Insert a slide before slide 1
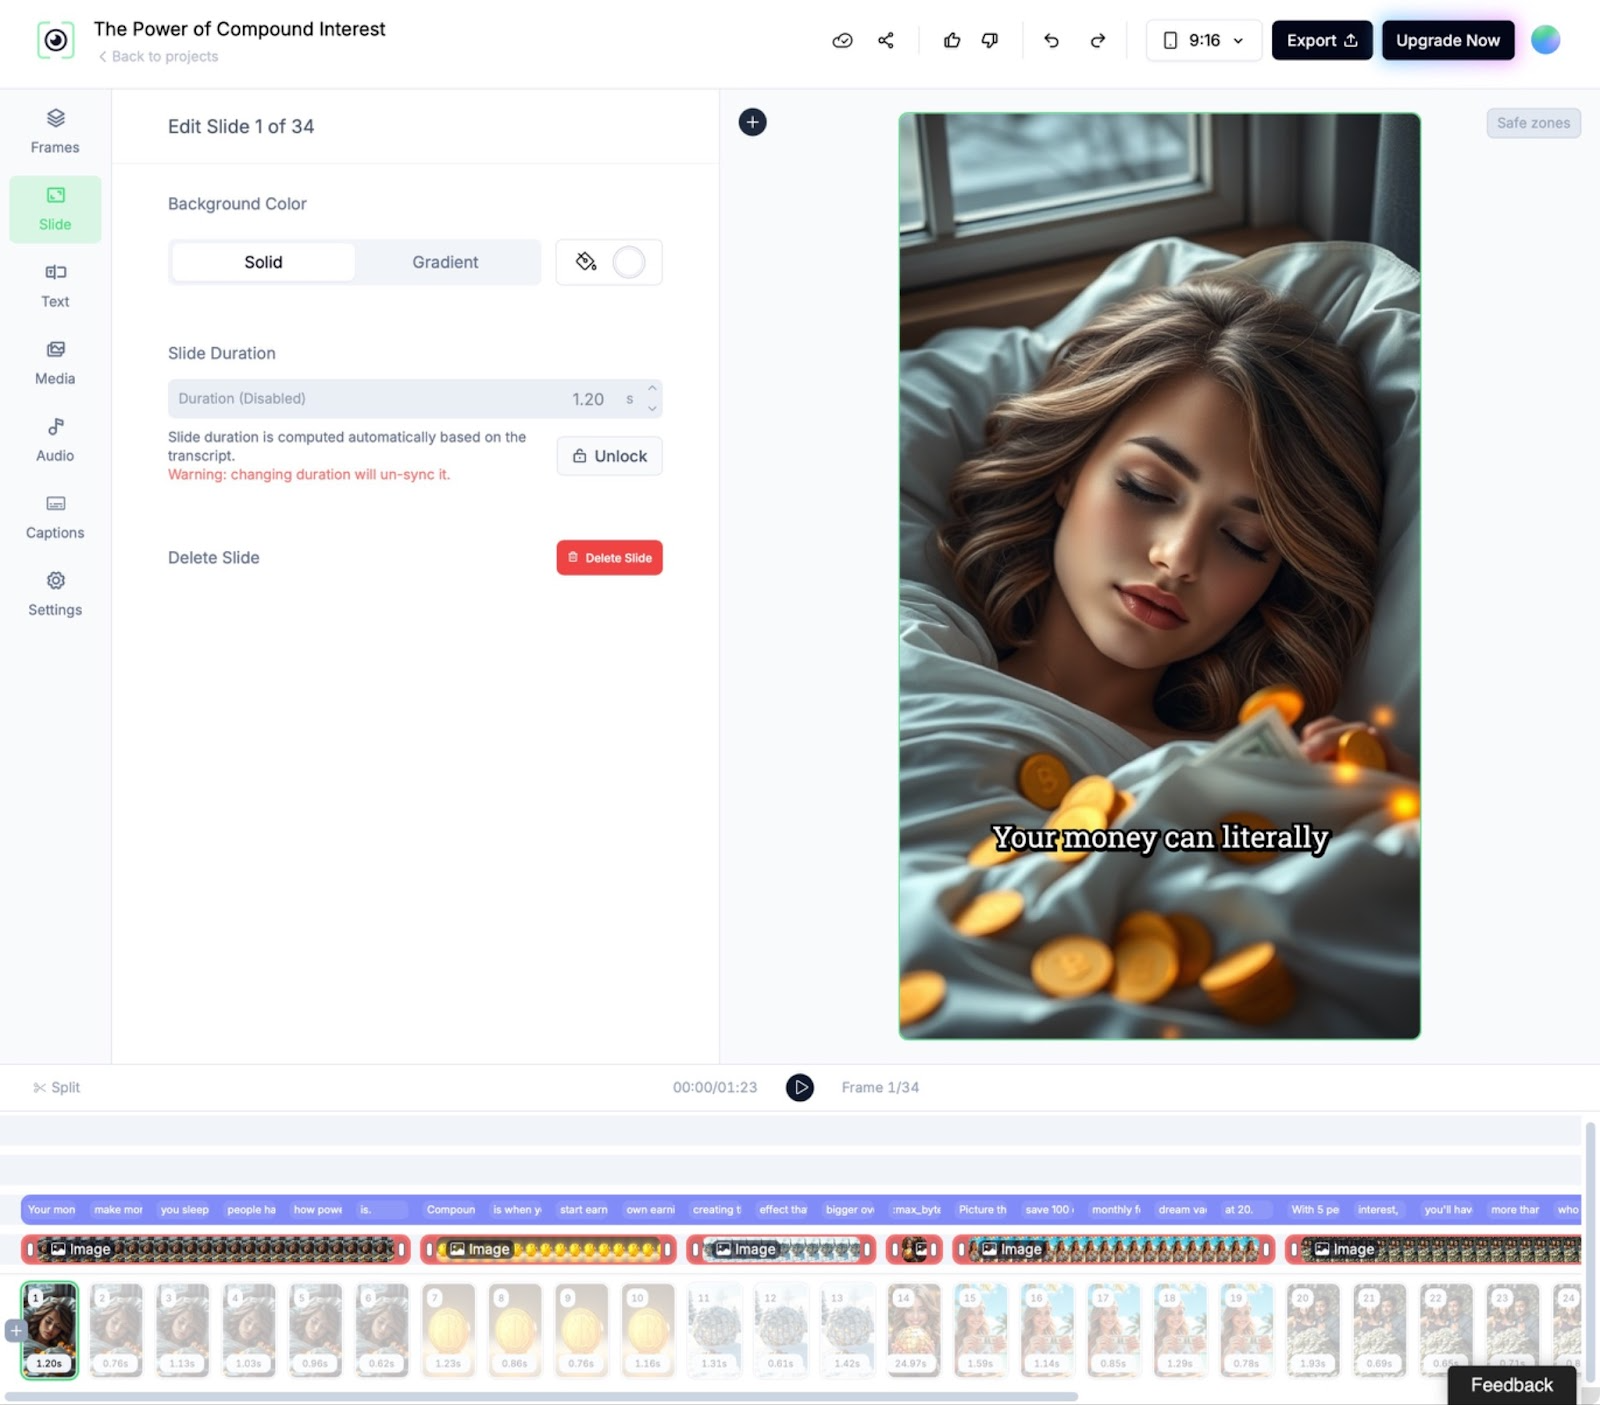Viewport: 1600px width, 1405px height. pyautogui.click(x=16, y=1331)
